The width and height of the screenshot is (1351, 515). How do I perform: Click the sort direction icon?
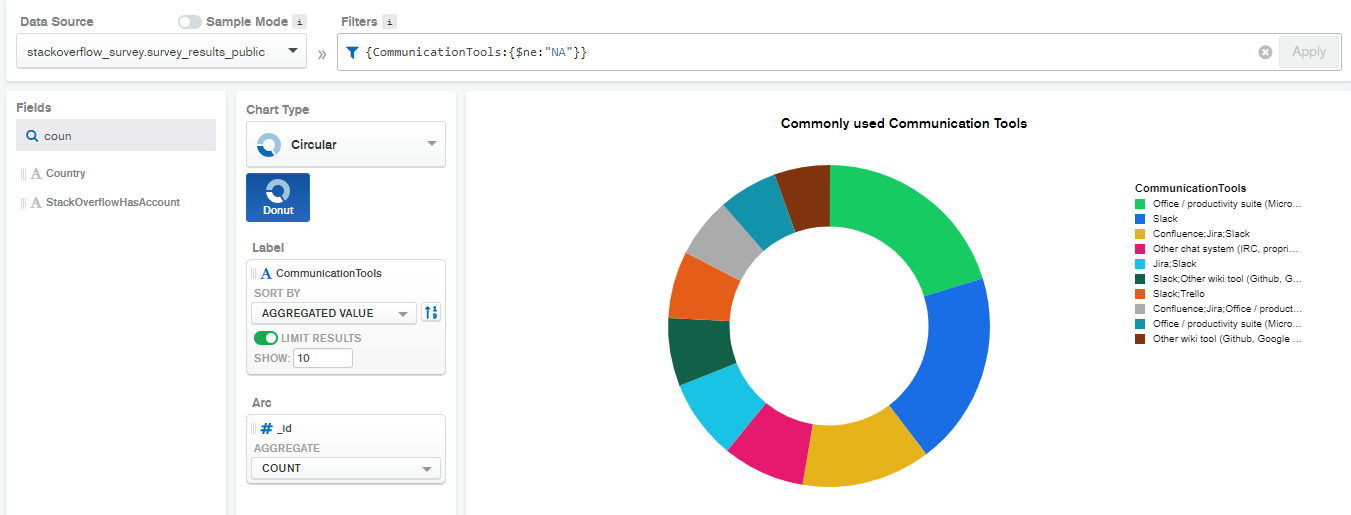coord(431,313)
